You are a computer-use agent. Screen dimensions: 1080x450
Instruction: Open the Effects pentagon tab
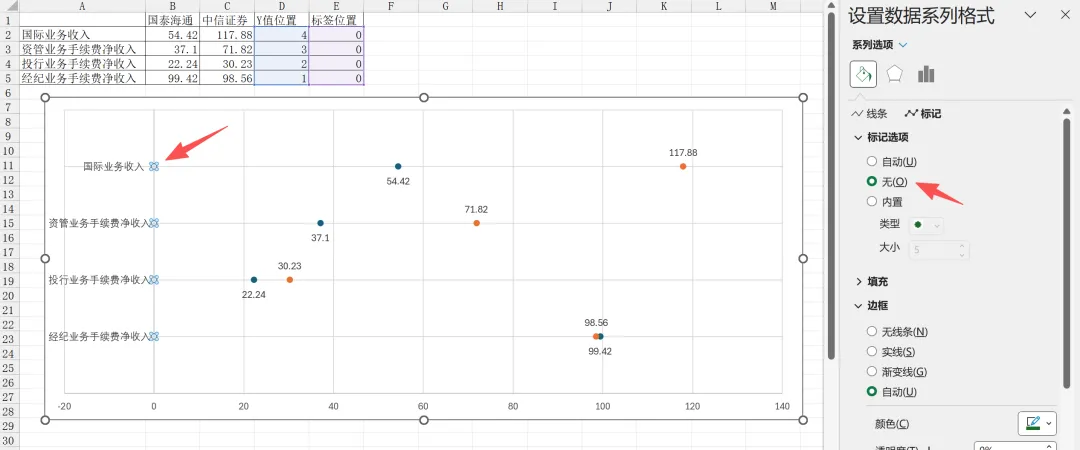click(895, 74)
